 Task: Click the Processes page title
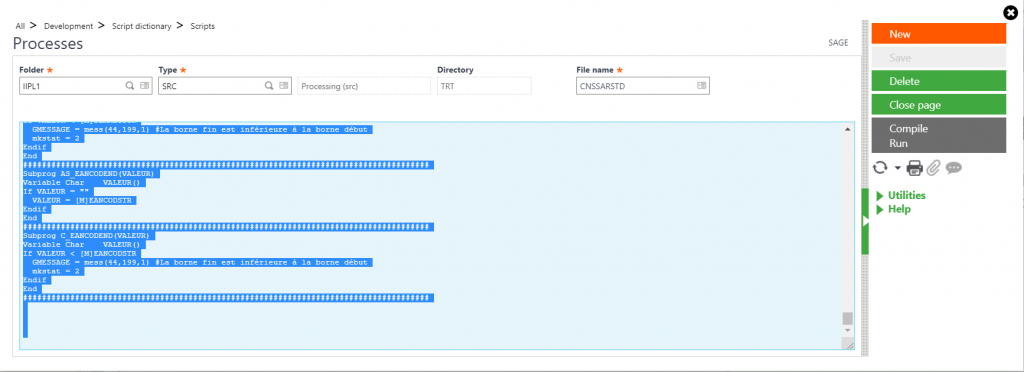(48, 44)
